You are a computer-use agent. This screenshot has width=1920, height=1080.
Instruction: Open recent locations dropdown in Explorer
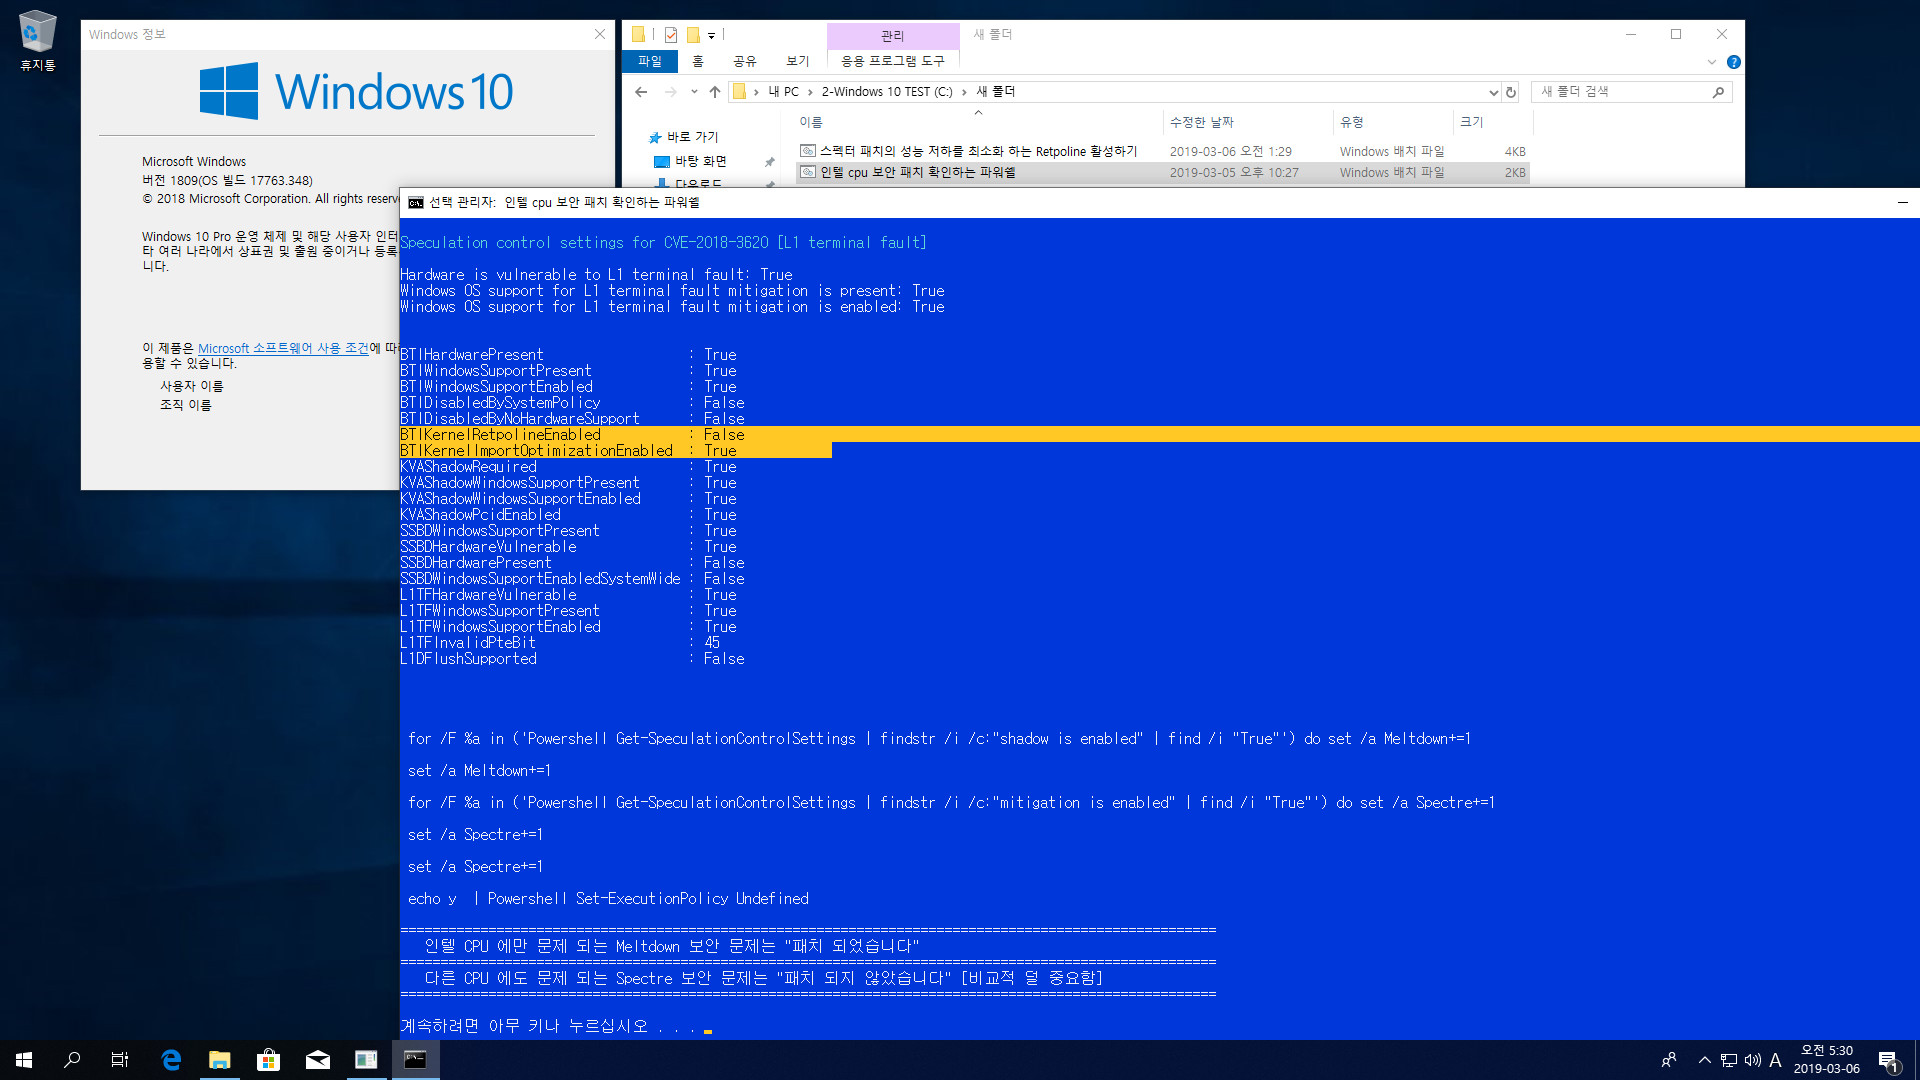point(694,92)
